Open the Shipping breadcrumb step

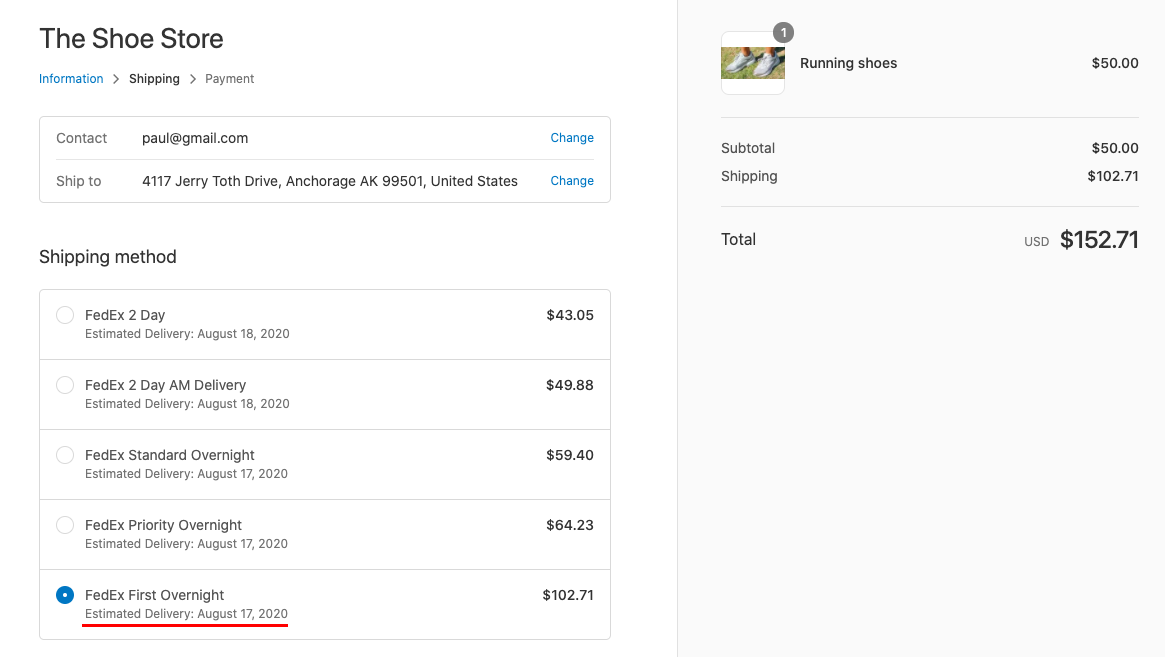click(154, 79)
